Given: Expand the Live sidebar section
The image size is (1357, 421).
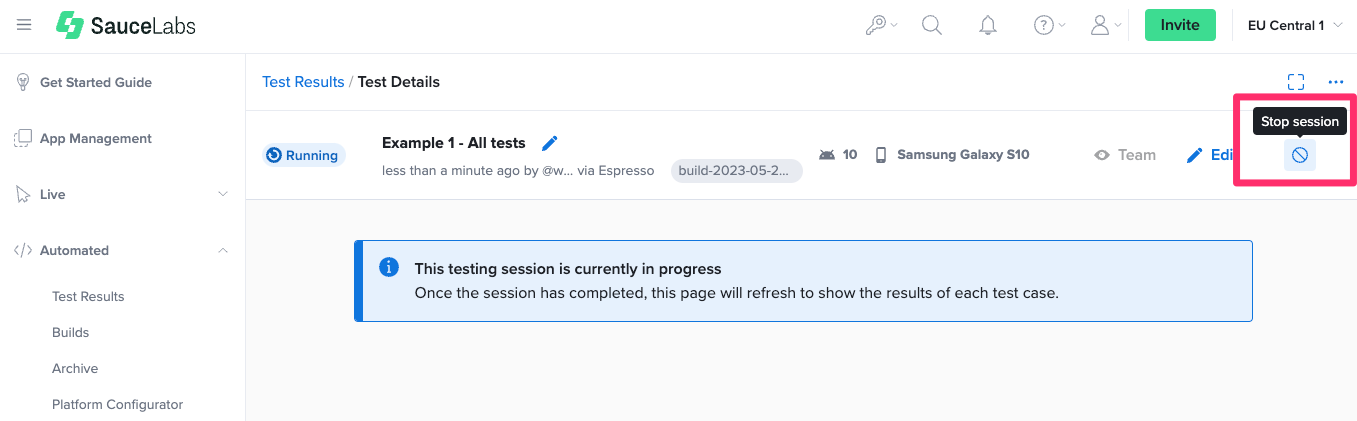Looking at the screenshot, I should click(122, 194).
